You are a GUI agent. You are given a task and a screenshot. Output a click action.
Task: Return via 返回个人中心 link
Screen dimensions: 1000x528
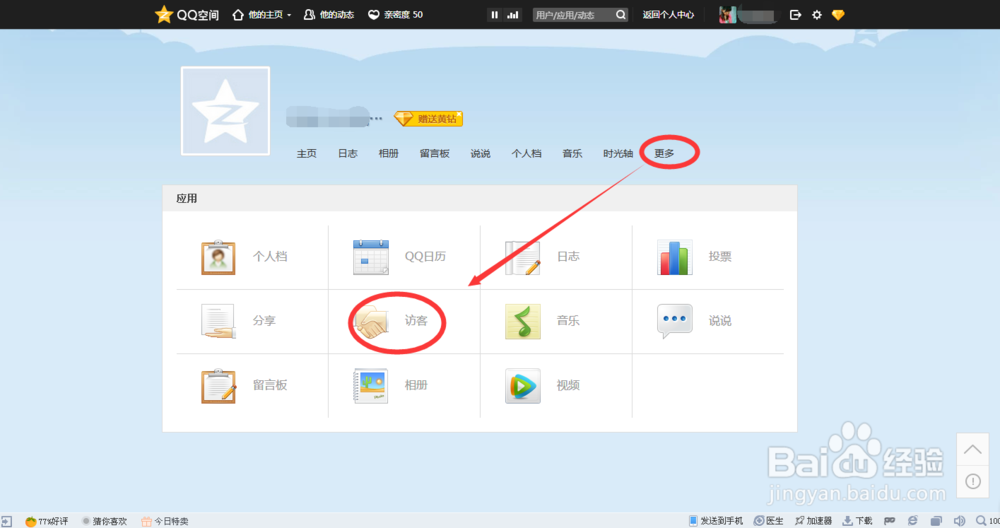coord(668,15)
